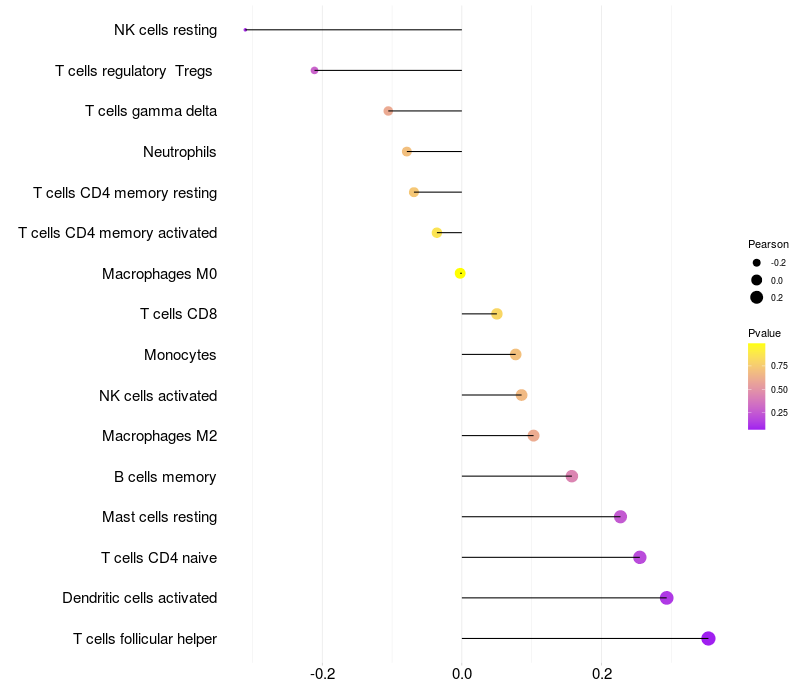Select the NK cells resting data point
The width and height of the screenshot is (800, 700).
pyautogui.click(x=245, y=30)
